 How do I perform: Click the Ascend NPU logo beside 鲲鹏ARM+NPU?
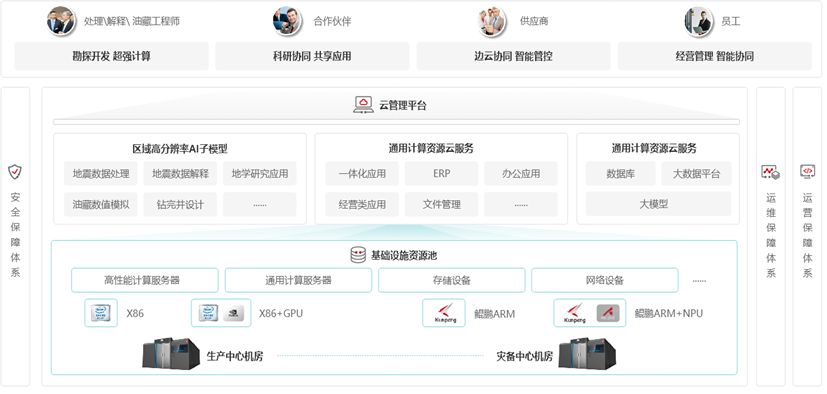coord(608,313)
